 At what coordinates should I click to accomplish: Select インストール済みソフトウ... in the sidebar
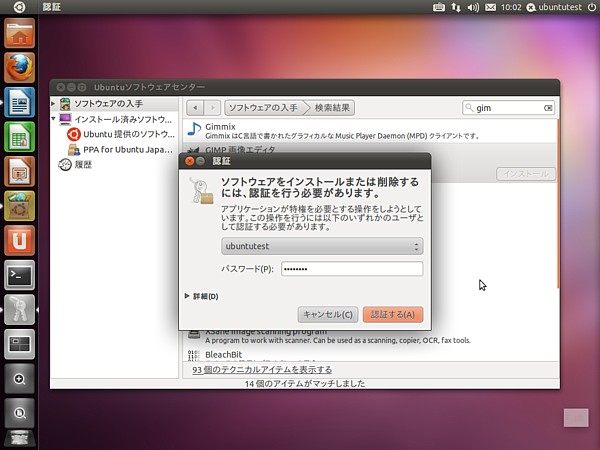click(x=115, y=119)
